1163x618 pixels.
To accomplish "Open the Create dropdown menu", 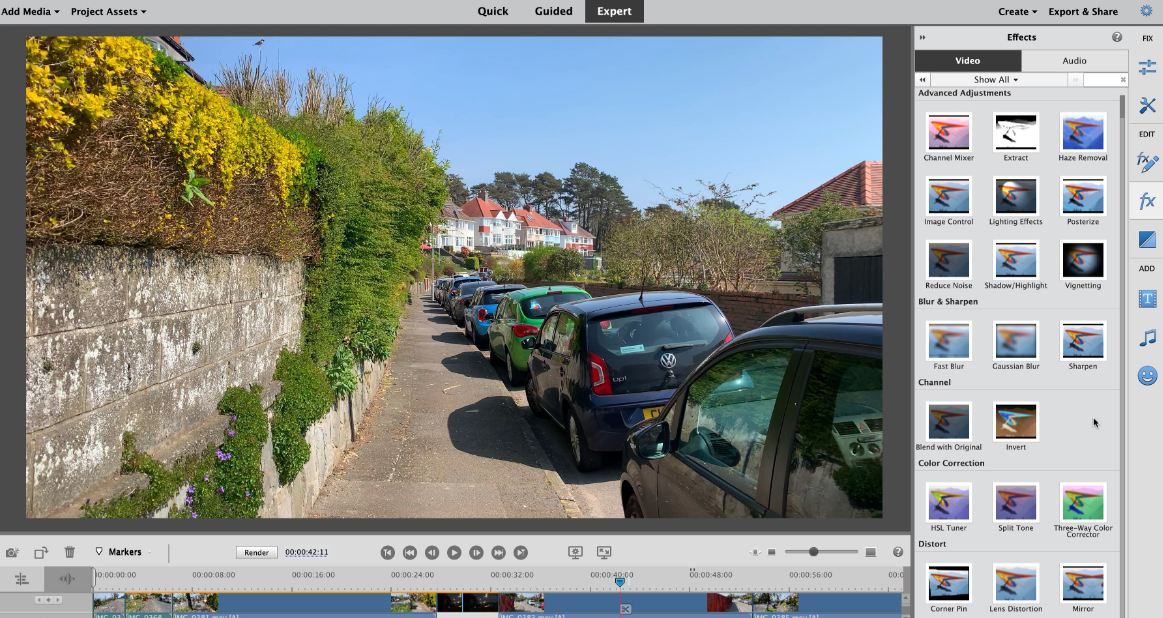I will pos(1018,11).
